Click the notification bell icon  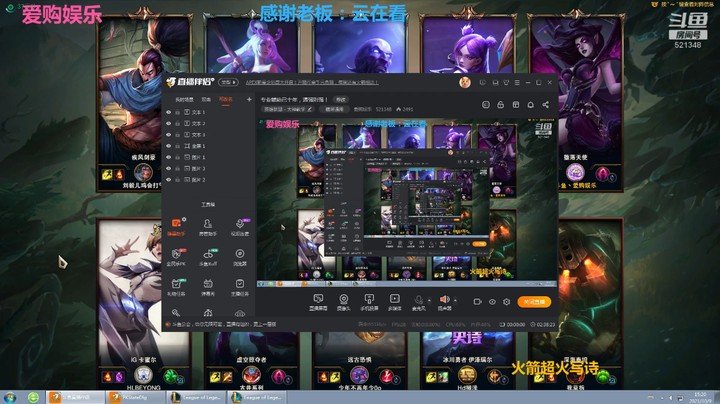(x=530, y=105)
